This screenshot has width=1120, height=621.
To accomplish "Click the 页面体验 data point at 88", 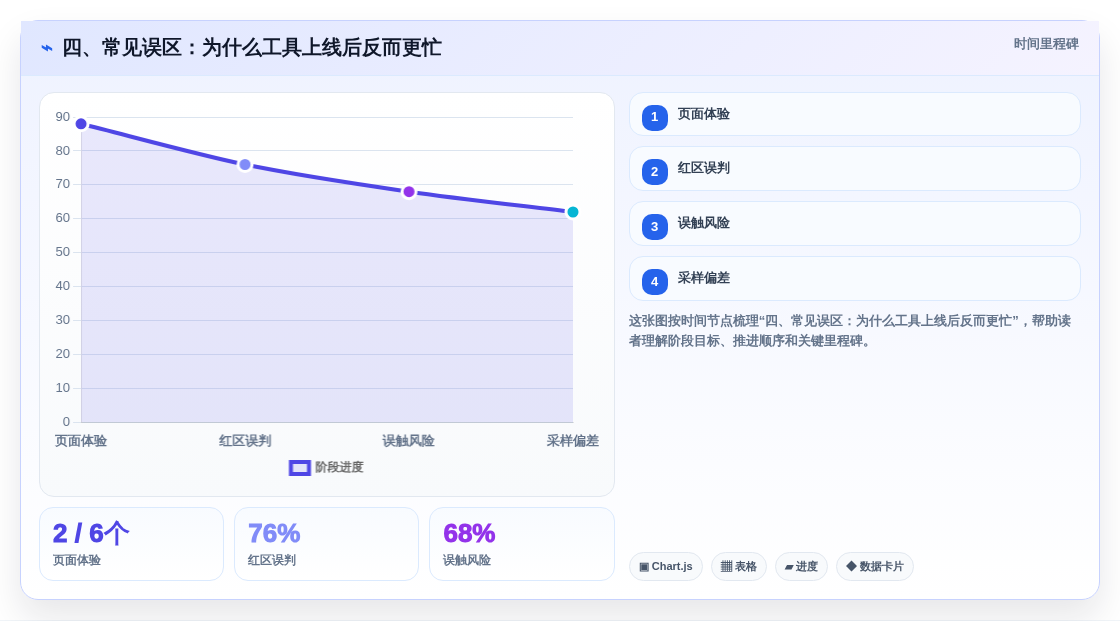I will pyautogui.click(x=81, y=124).
